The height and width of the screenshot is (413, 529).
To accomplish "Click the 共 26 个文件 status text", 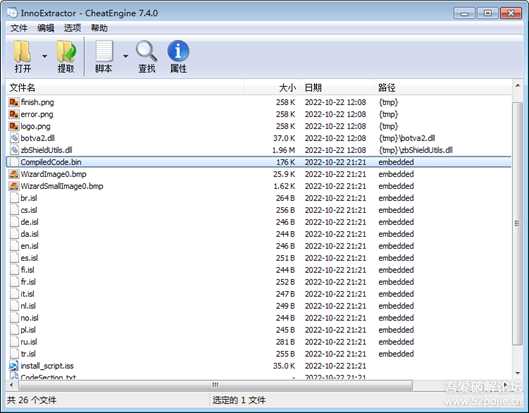I will 32,401.
